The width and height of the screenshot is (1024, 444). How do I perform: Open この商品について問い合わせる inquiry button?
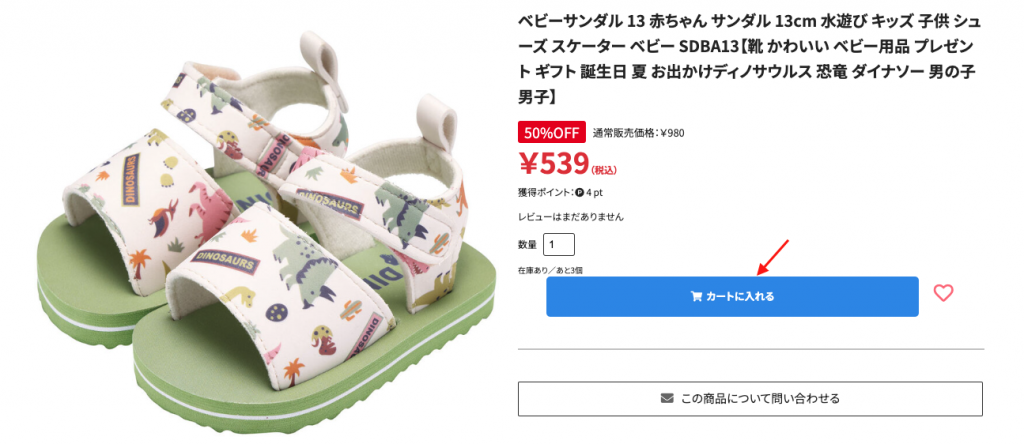750,398
